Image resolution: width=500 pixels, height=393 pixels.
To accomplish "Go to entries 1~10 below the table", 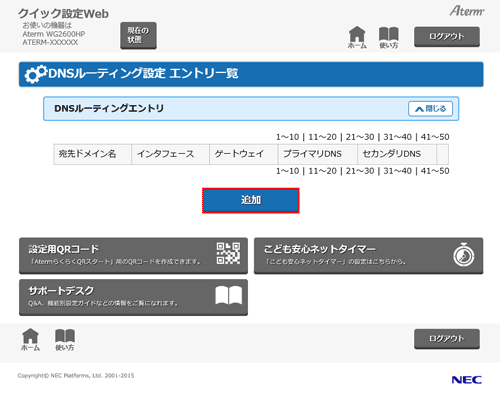I will 287,171.
